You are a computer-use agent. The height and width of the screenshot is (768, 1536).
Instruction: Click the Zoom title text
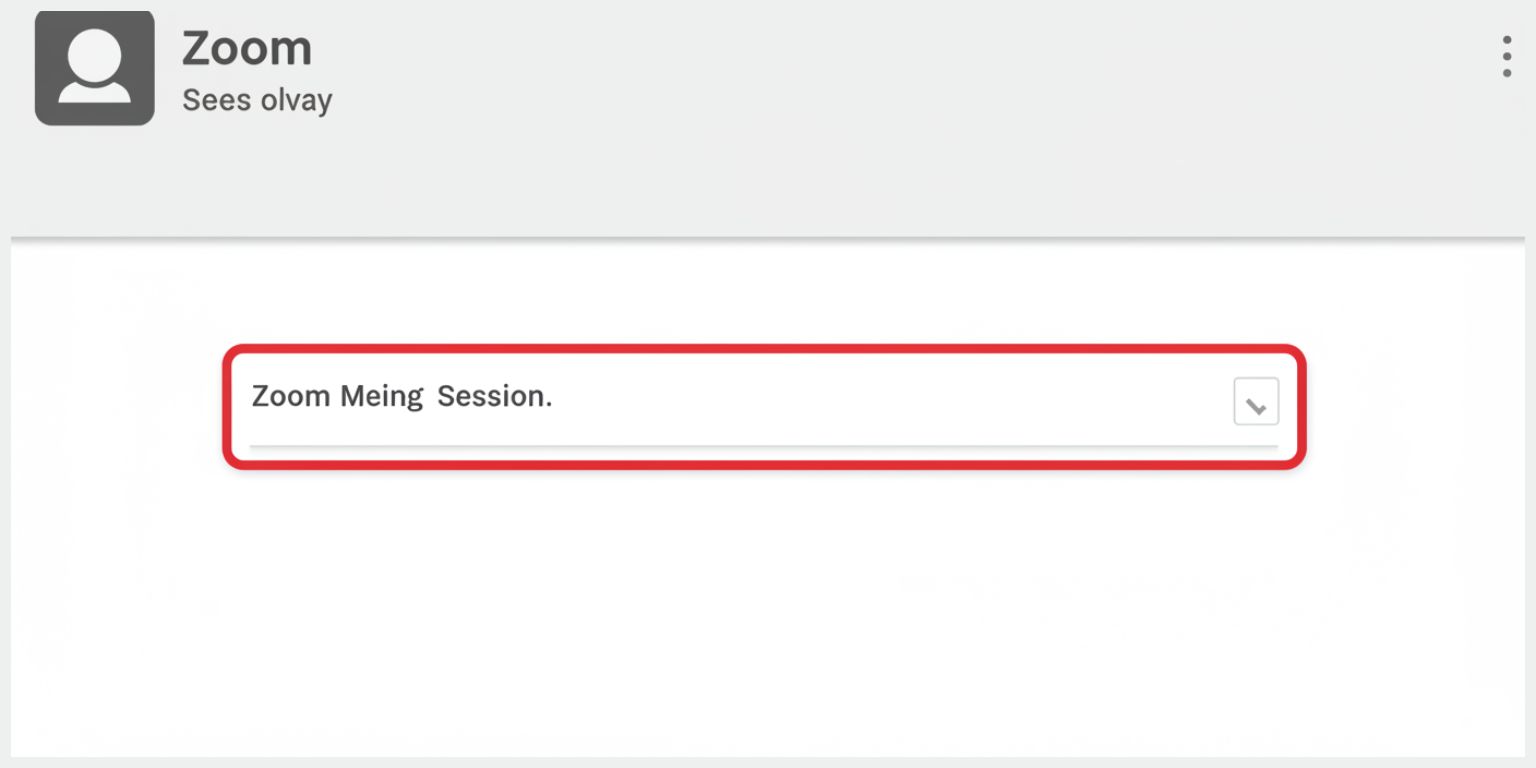click(246, 46)
